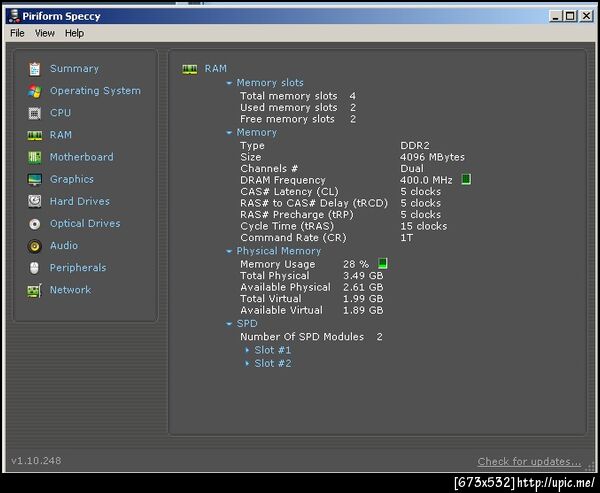Open the Network section label
This screenshot has width=600, height=493.
click(71, 290)
